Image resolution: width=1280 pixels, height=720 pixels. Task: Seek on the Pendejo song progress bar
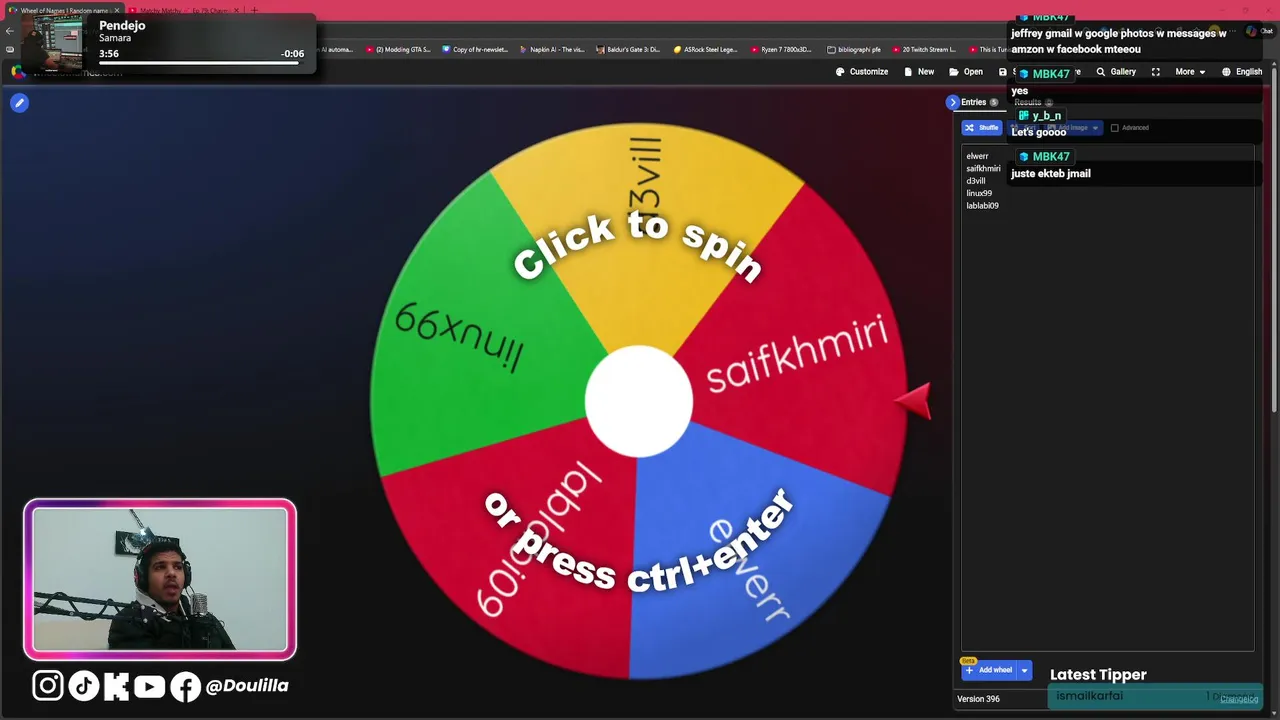(x=200, y=64)
